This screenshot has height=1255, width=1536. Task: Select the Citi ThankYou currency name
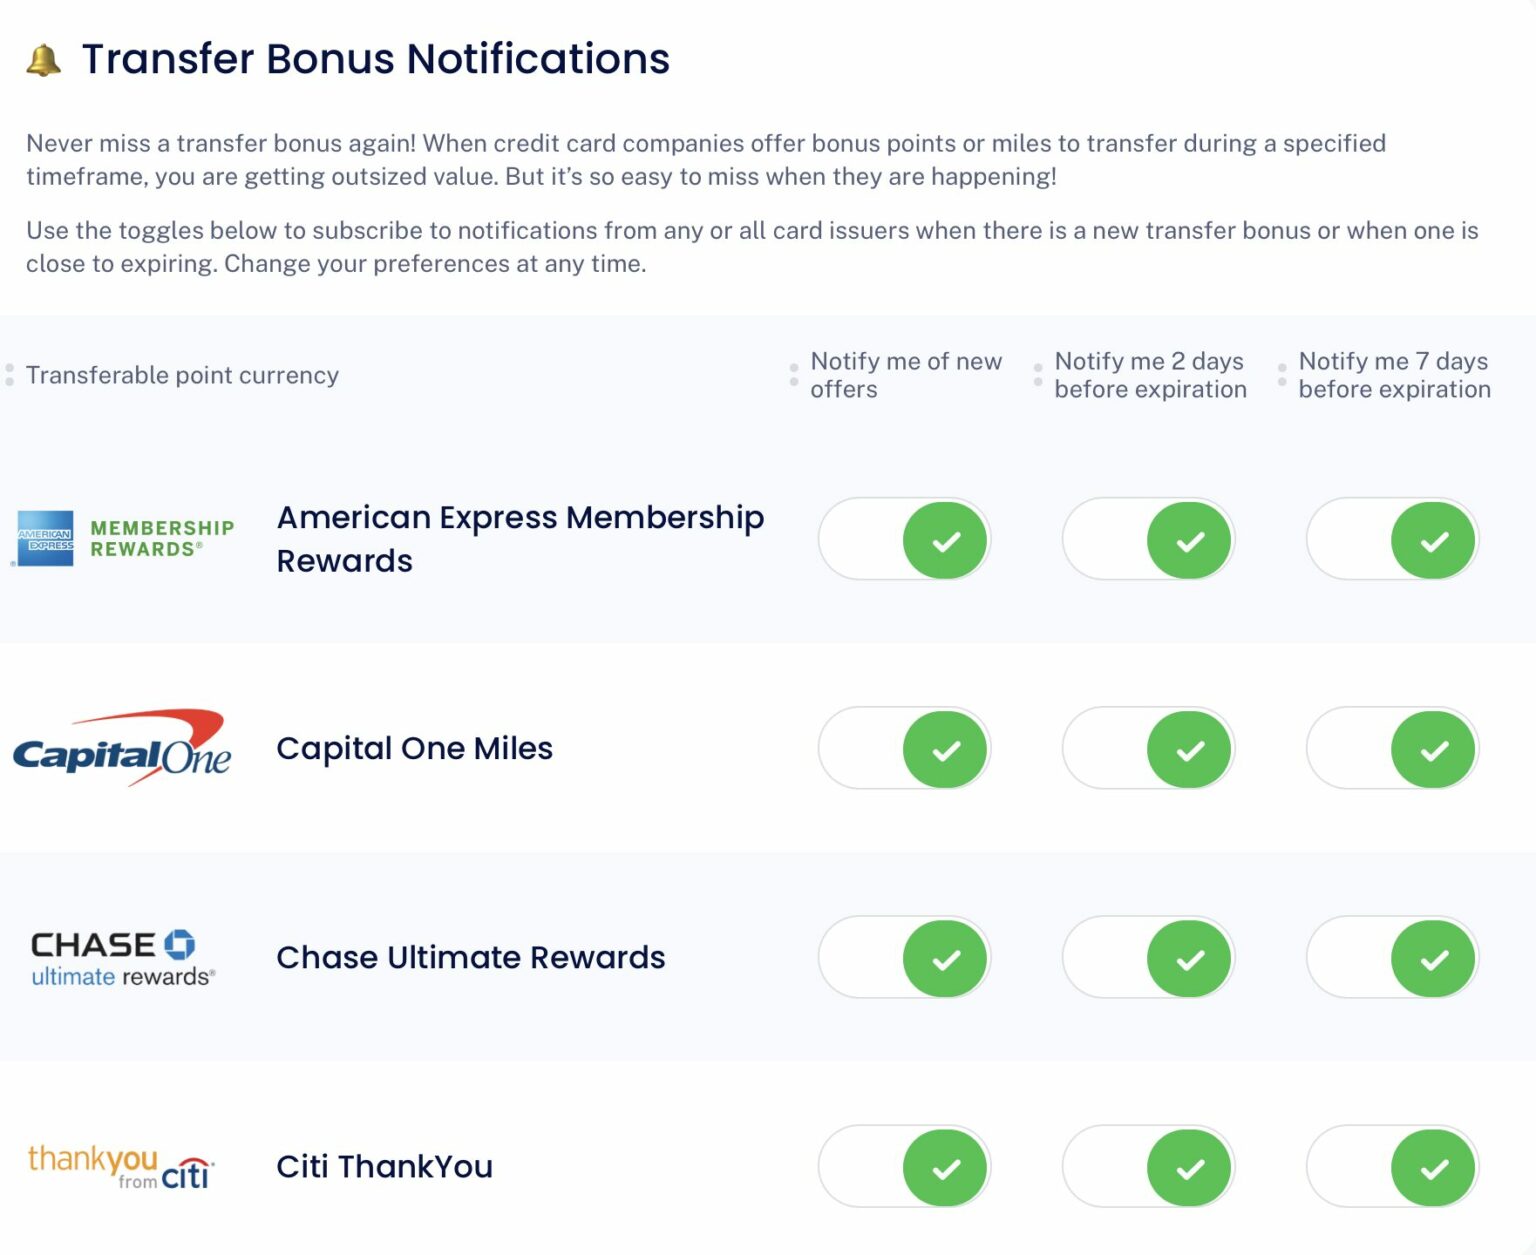[x=384, y=1166]
